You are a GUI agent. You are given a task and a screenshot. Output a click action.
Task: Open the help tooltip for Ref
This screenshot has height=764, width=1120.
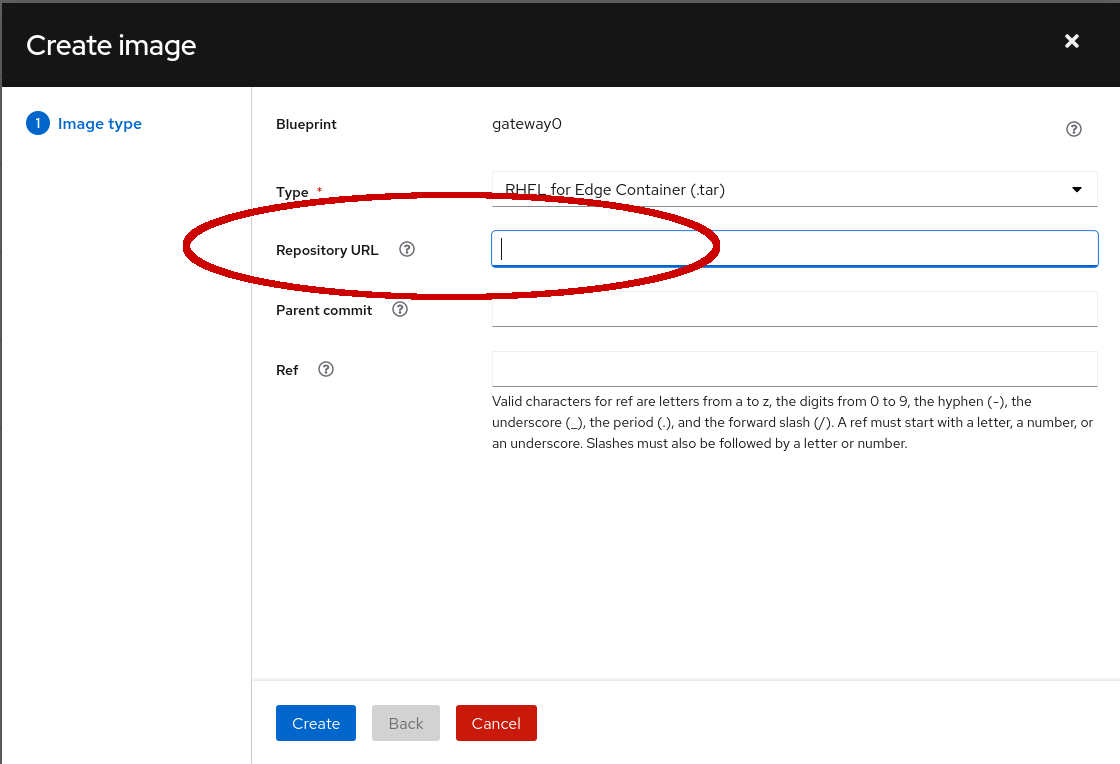[x=326, y=369]
